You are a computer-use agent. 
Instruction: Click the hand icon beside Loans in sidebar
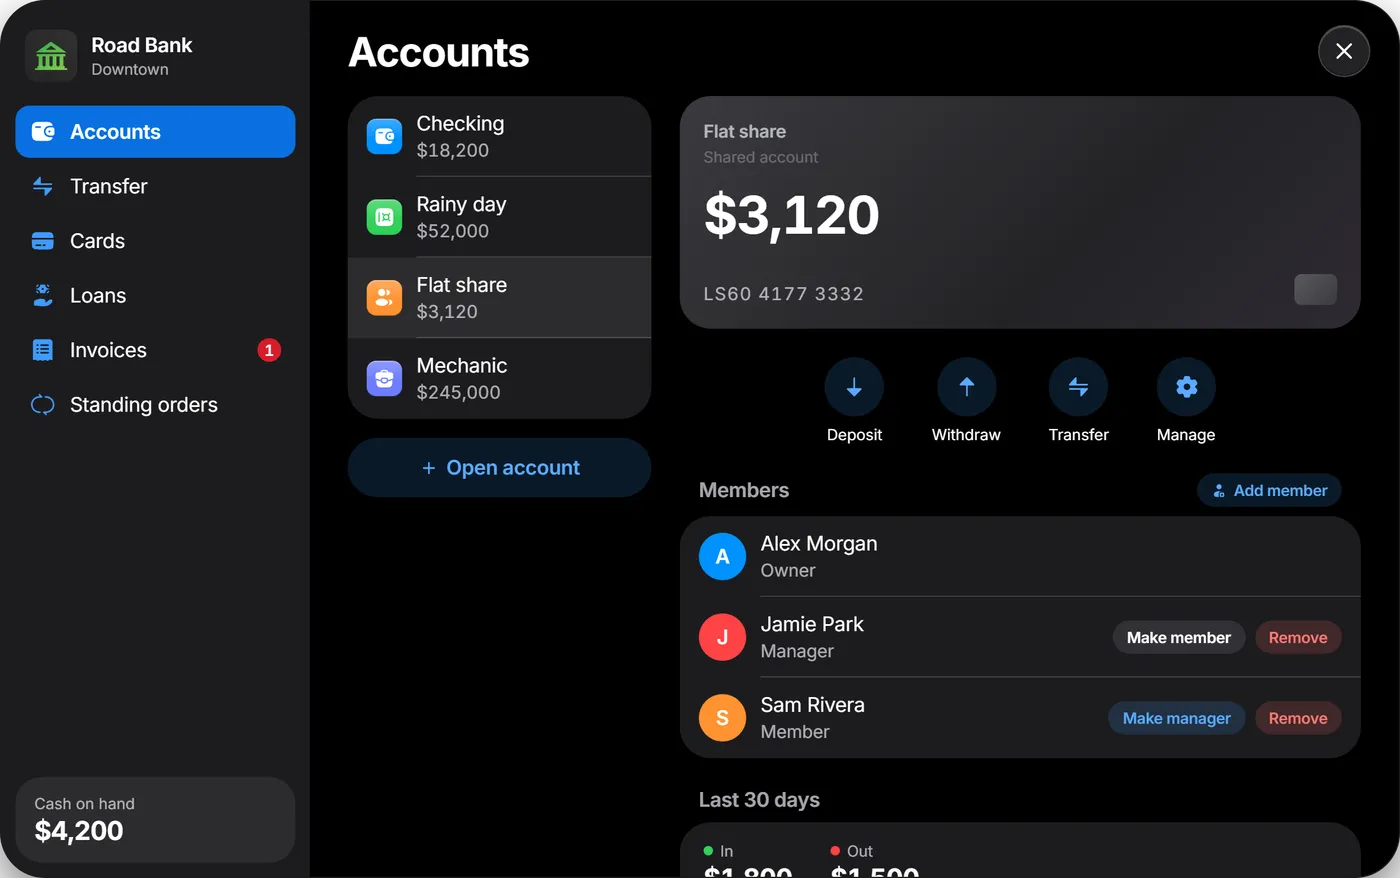pos(43,295)
